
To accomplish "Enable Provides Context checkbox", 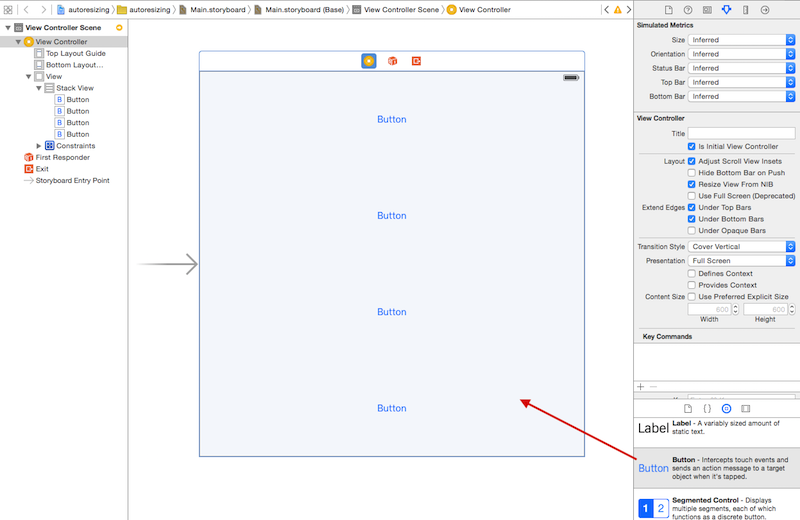I will [x=691, y=285].
